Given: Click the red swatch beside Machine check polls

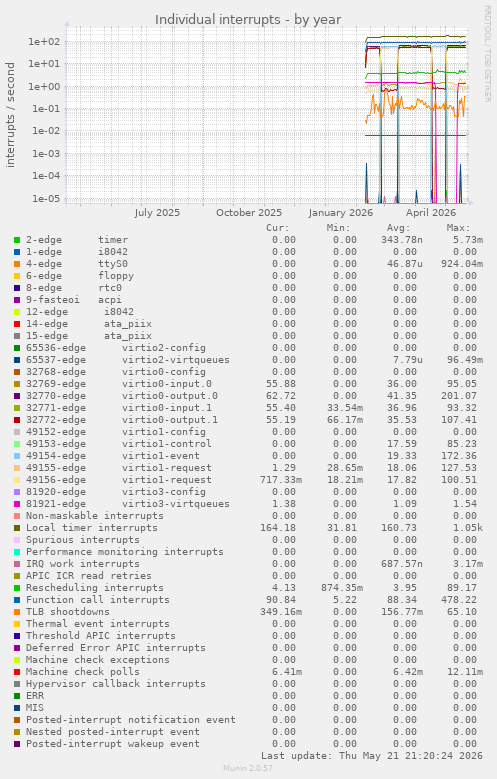Looking at the screenshot, I should [x=17, y=672].
